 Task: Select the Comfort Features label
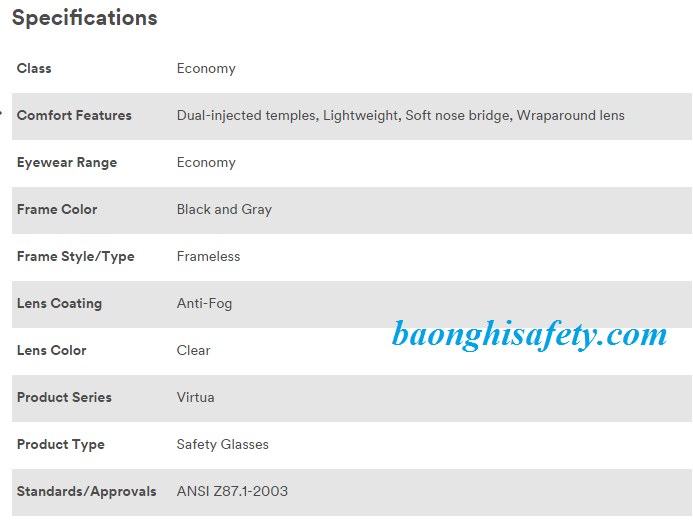(74, 115)
